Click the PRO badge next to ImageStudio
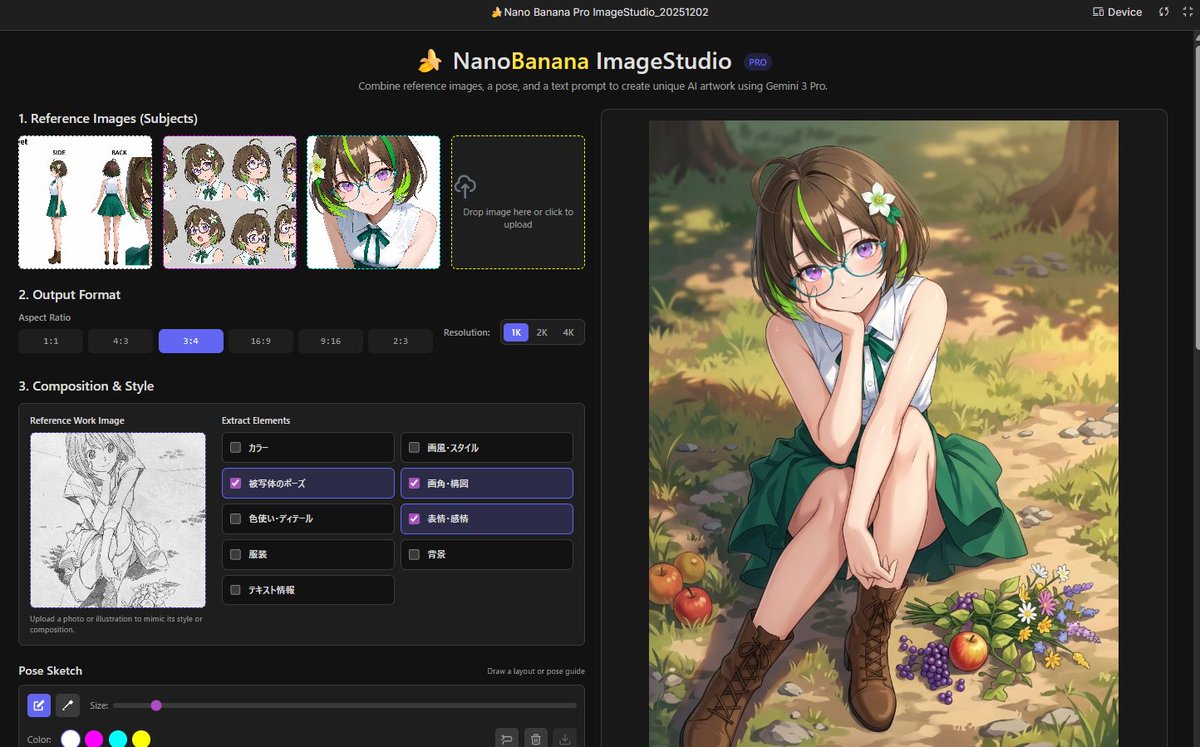The height and width of the screenshot is (747, 1200). tap(758, 62)
